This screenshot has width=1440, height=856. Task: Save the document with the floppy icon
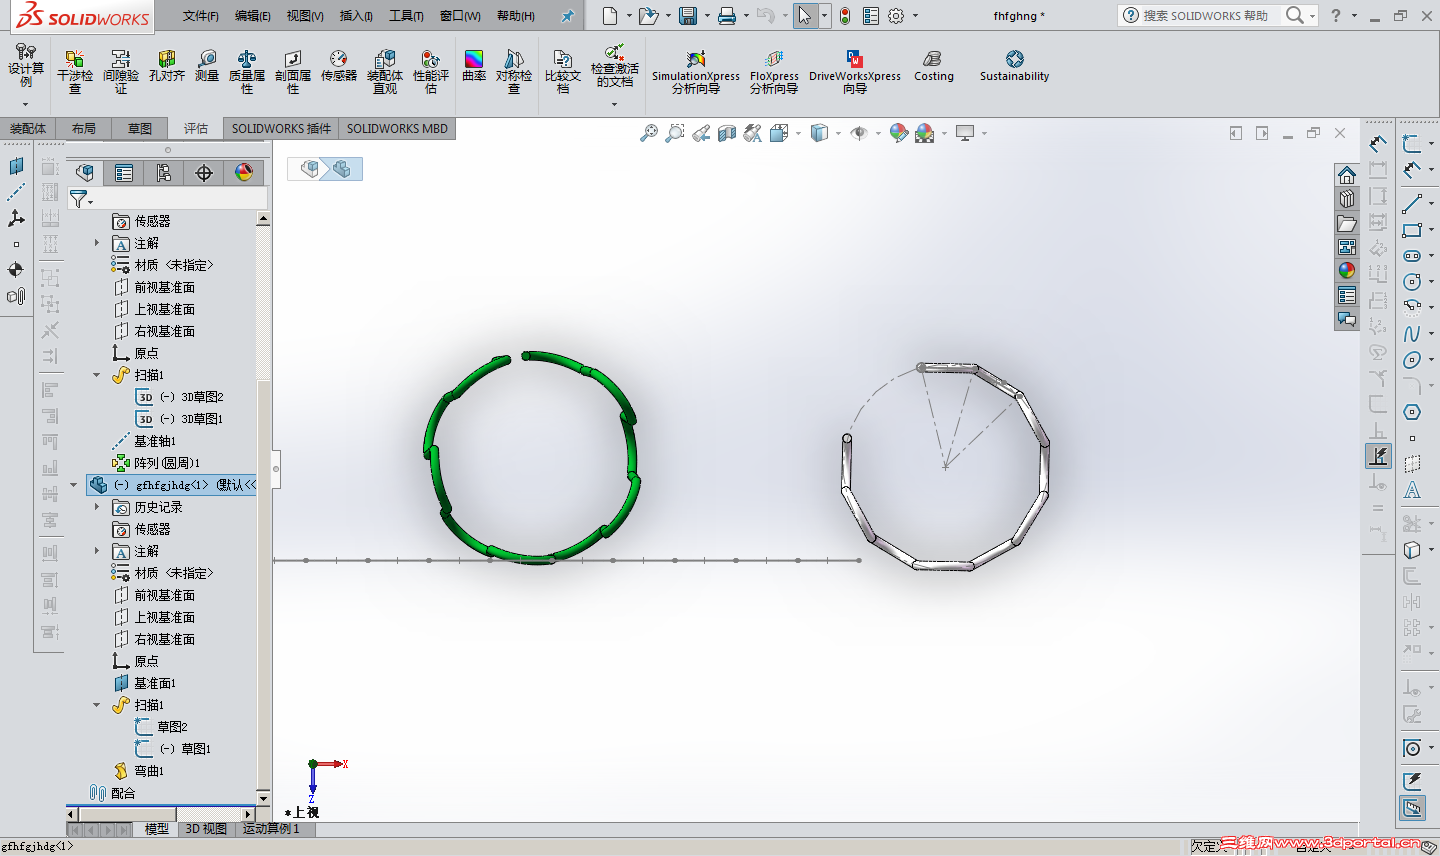[688, 16]
